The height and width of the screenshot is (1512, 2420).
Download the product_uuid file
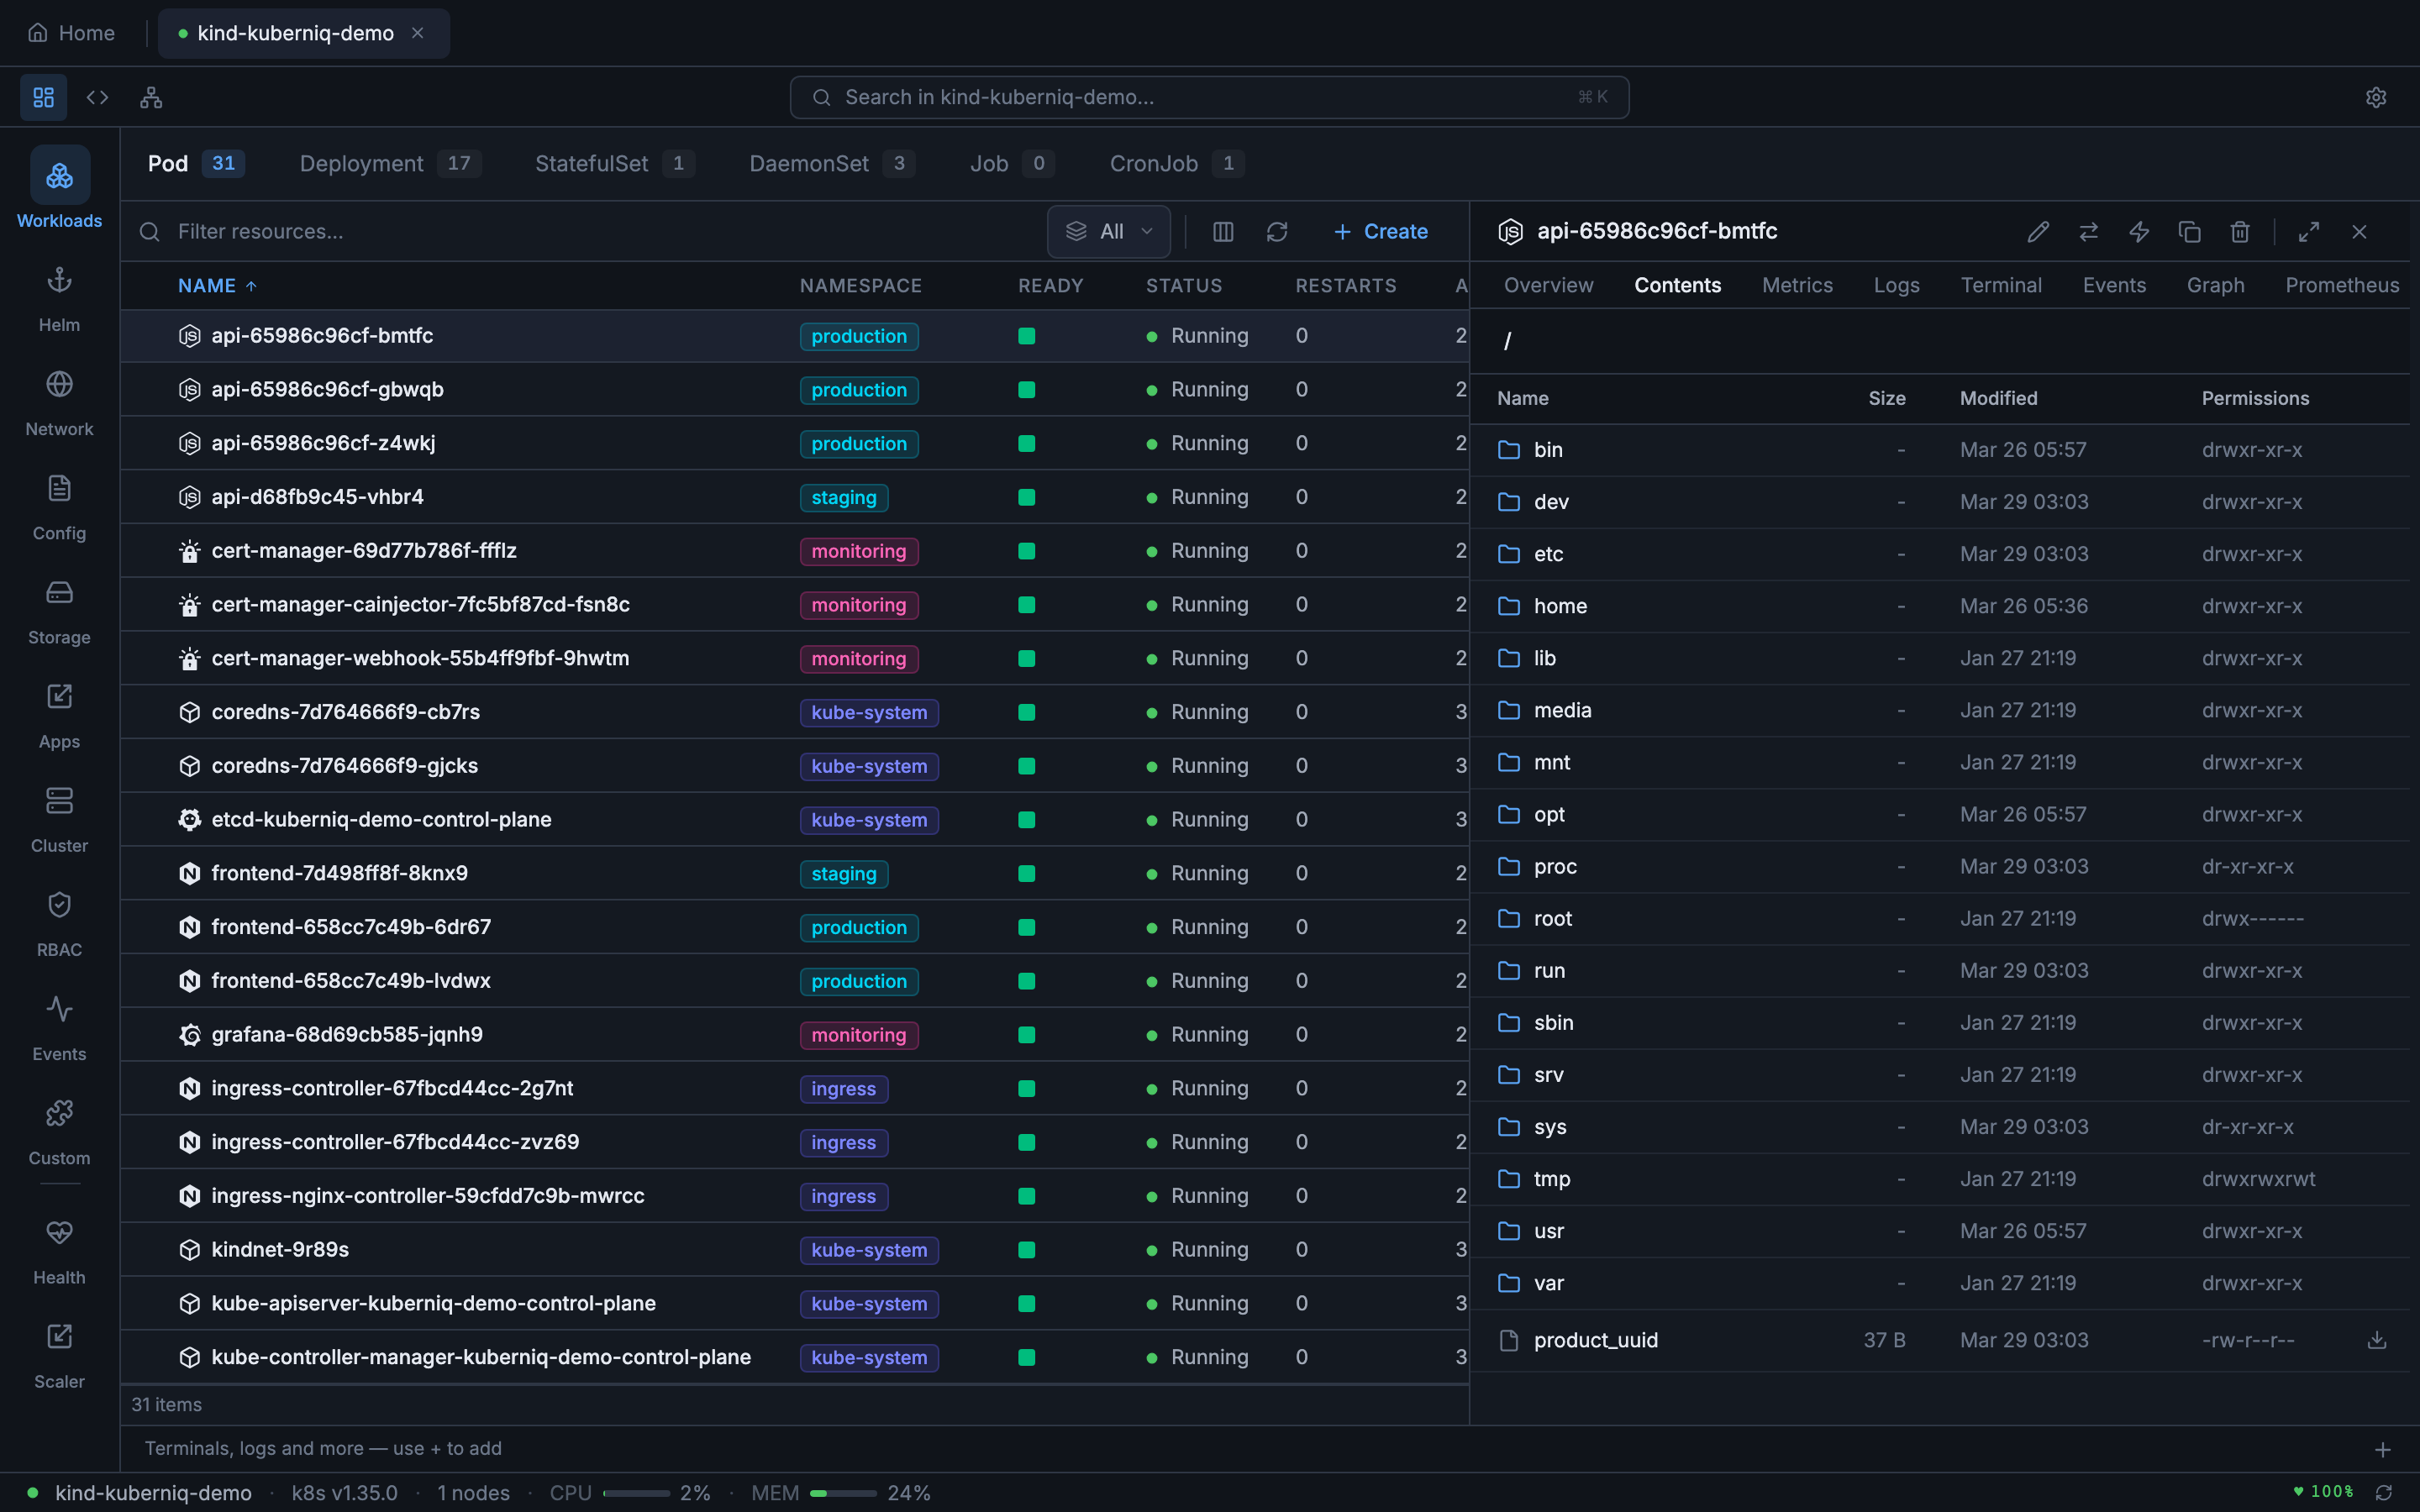click(2377, 1340)
